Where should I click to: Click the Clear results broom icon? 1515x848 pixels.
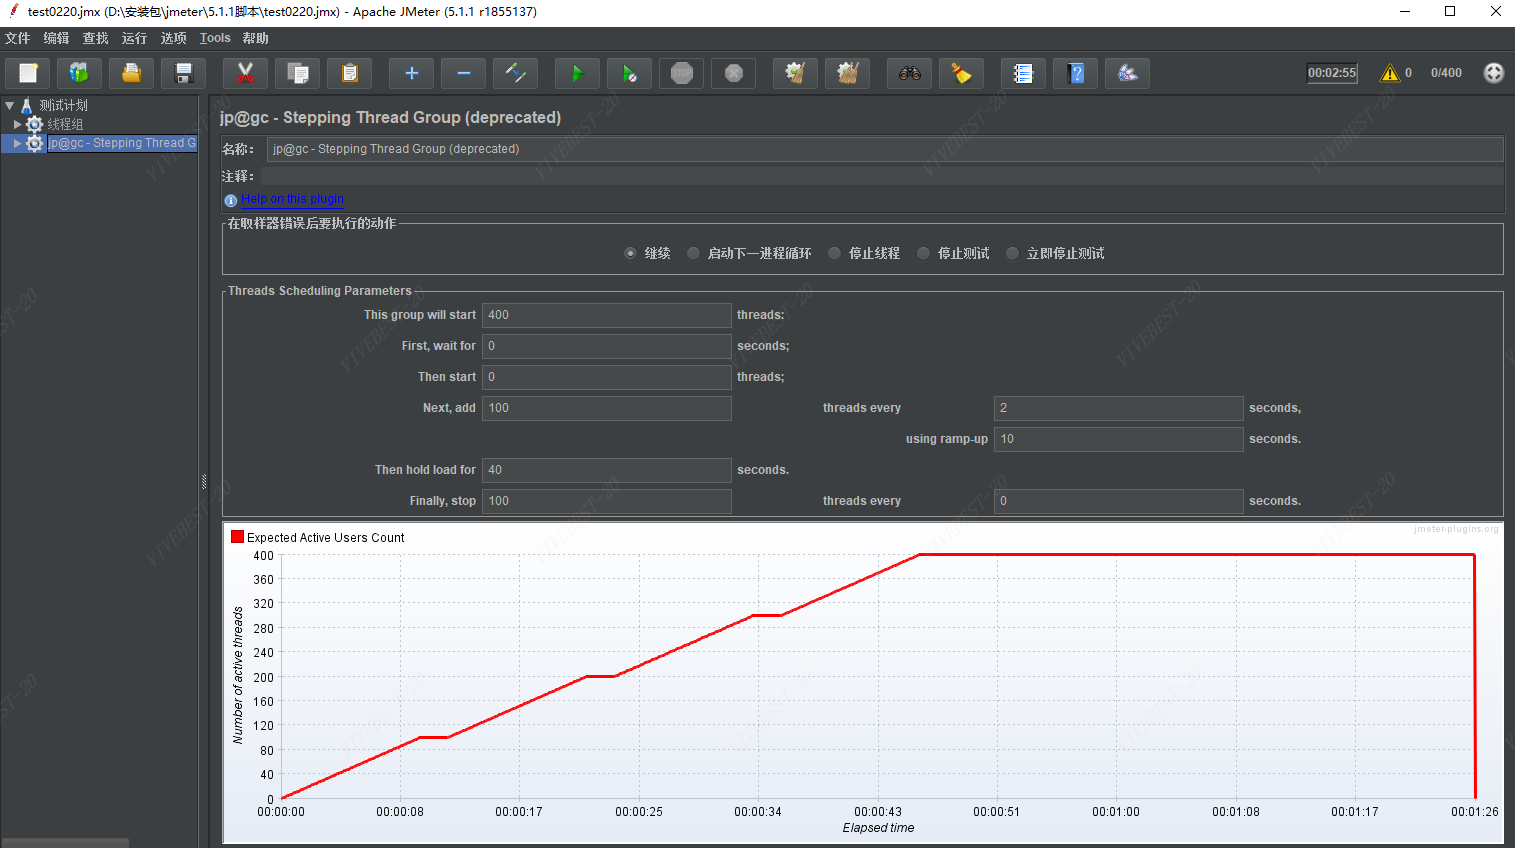click(x=795, y=73)
